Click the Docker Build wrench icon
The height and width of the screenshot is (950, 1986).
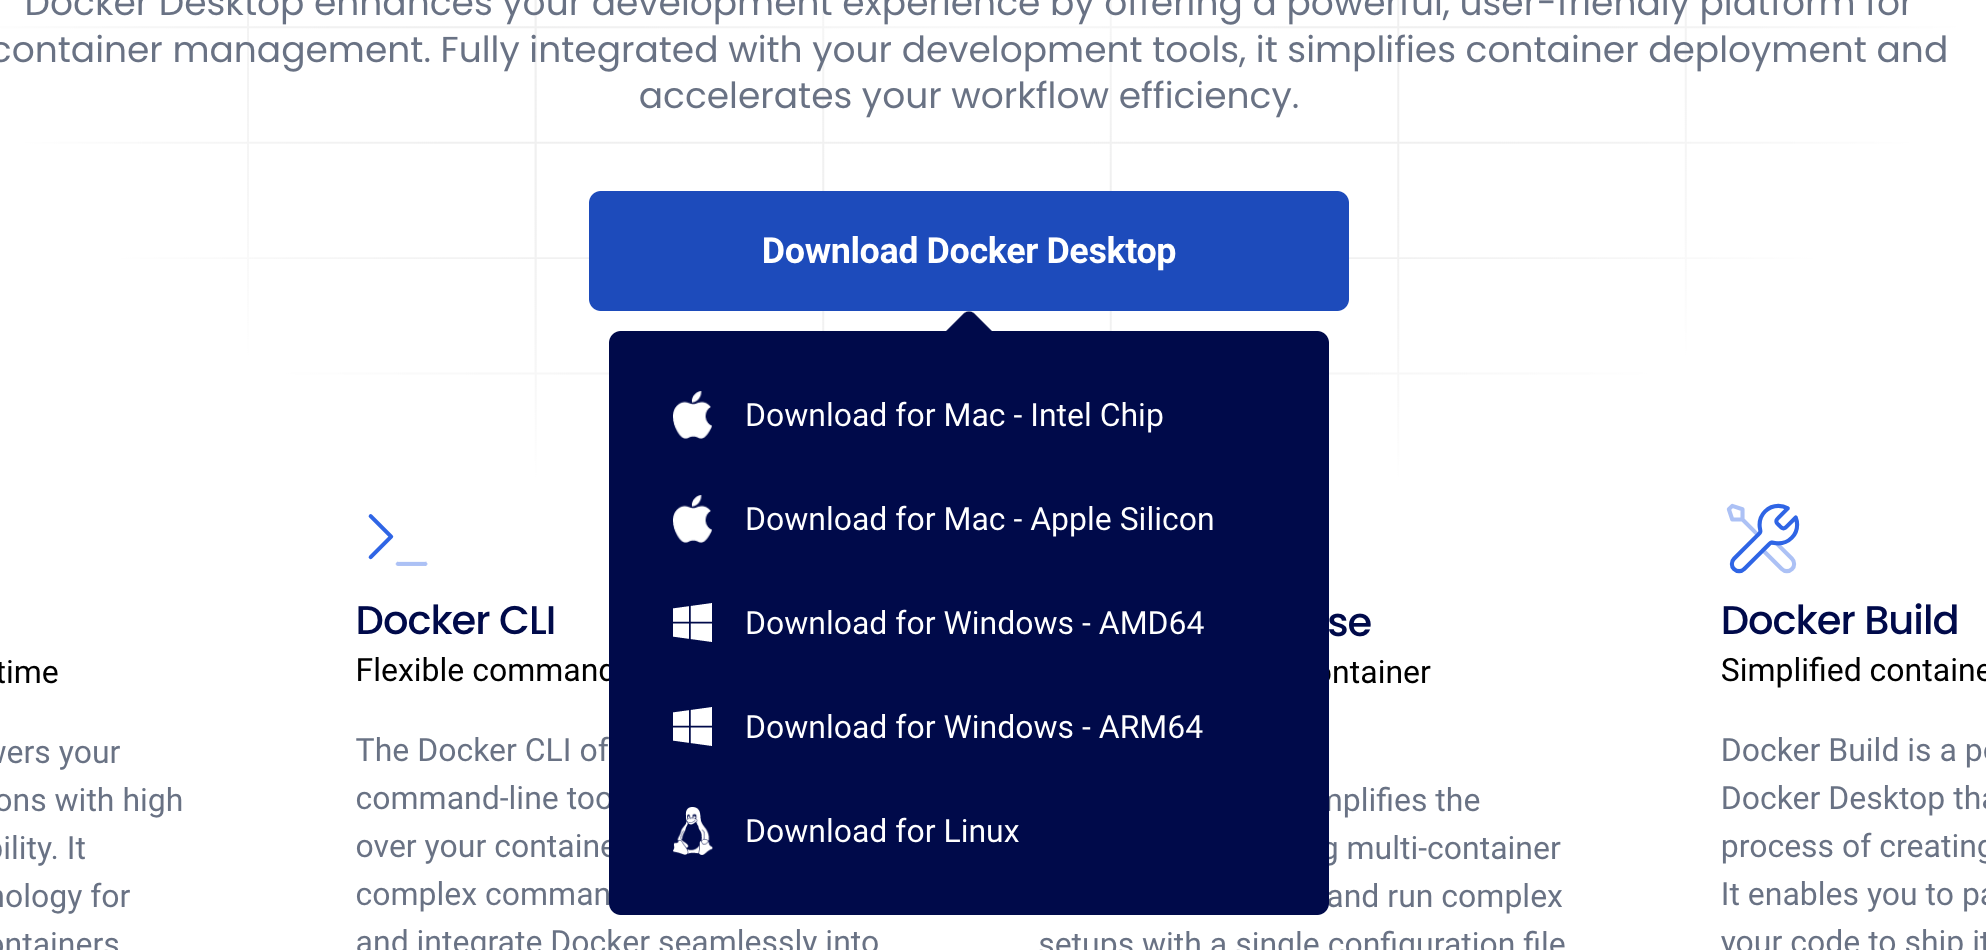pos(1763,539)
